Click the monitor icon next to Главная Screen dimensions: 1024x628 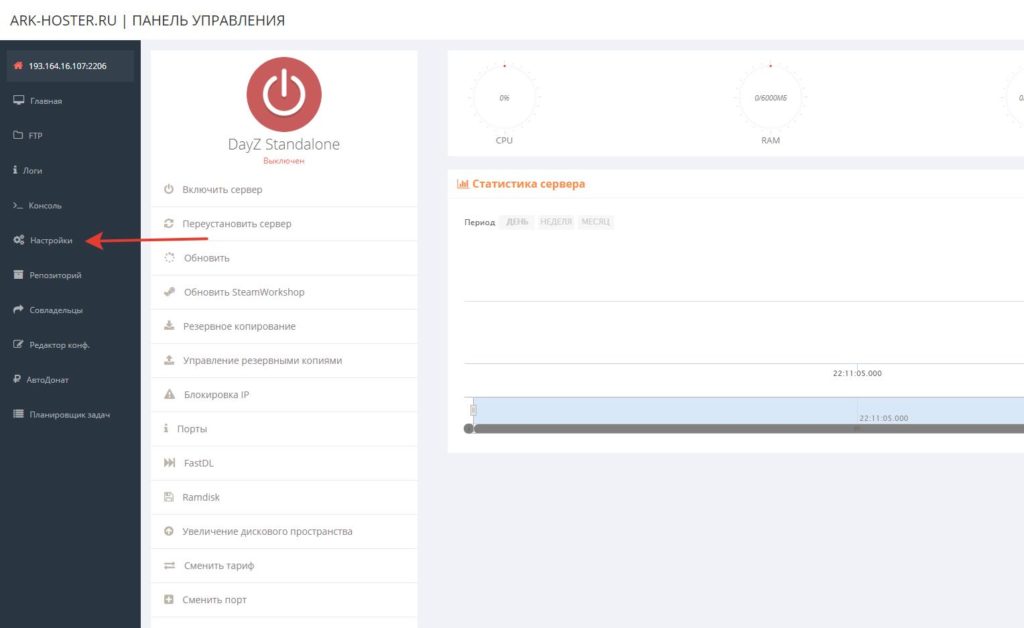tap(18, 101)
